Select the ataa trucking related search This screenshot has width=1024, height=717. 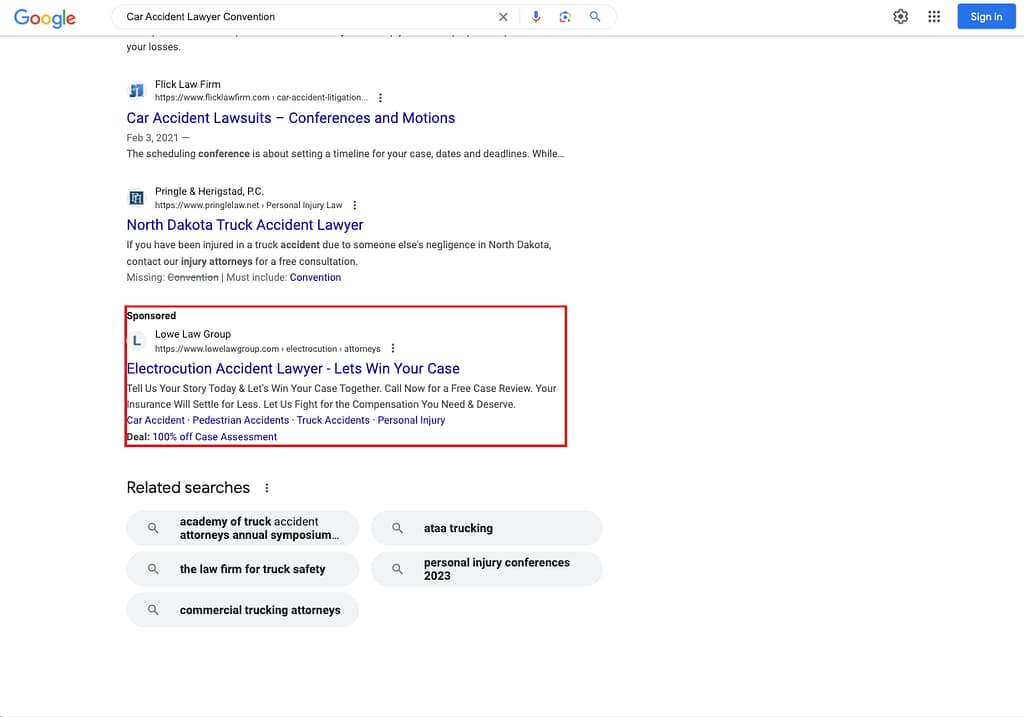click(x=487, y=528)
